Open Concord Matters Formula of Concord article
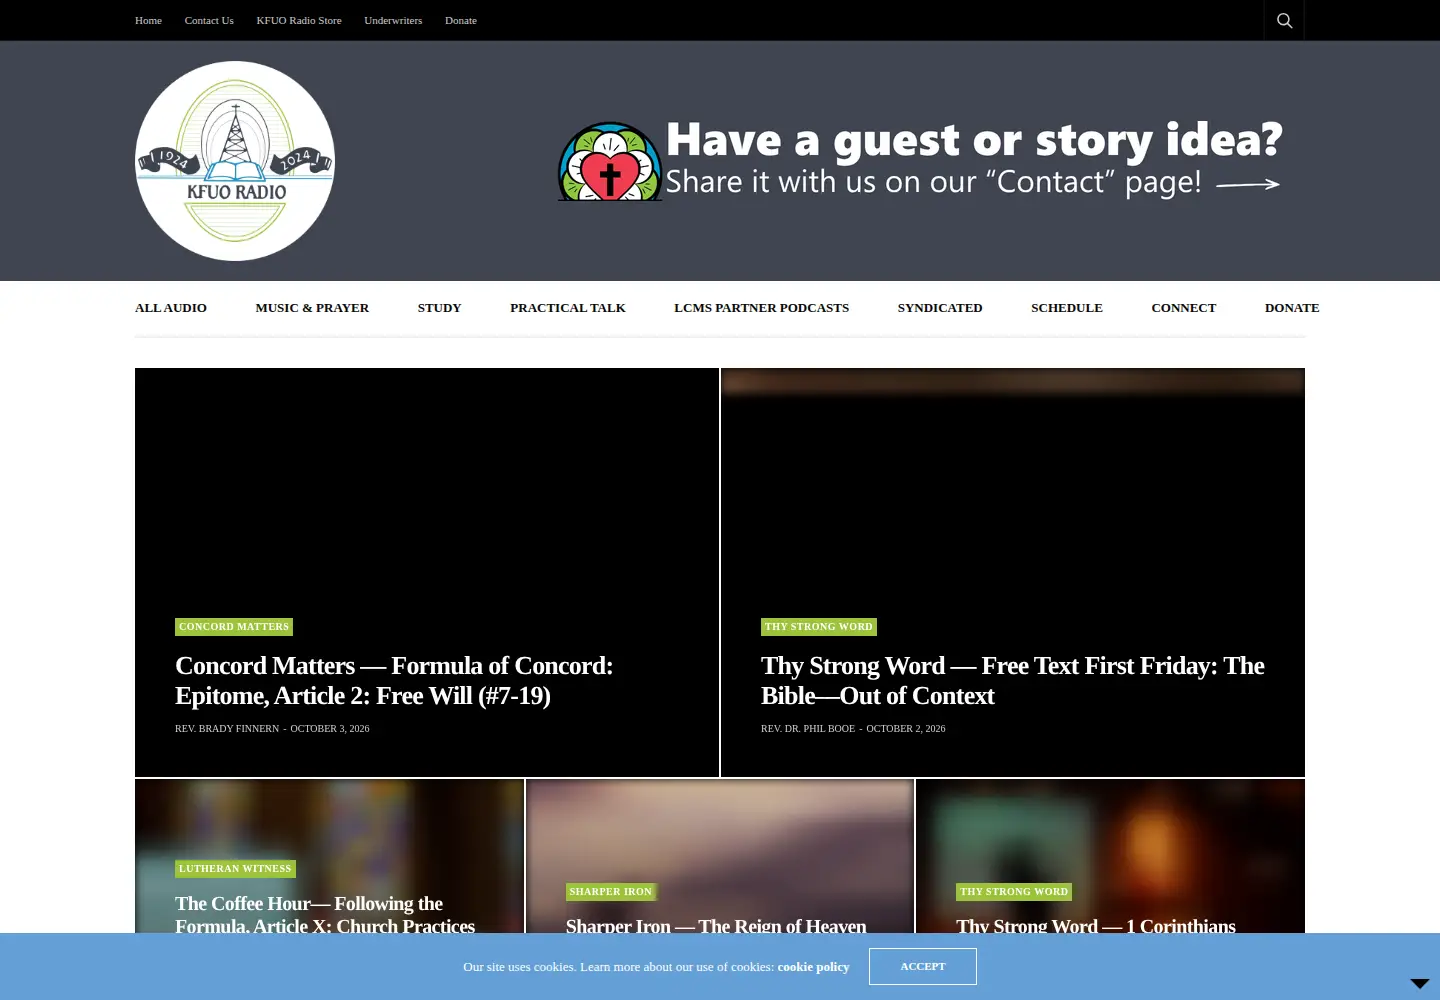This screenshot has height=1000, width=1440. click(x=394, y=681)
